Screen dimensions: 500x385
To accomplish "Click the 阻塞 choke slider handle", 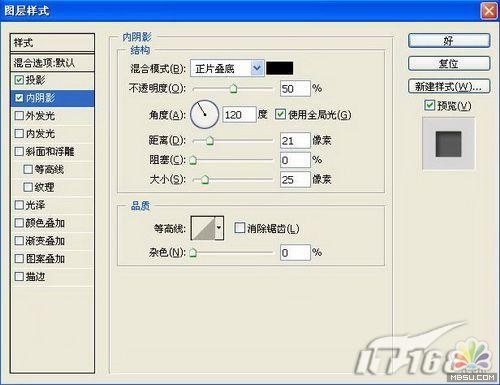I will click(x=193, y=160).
